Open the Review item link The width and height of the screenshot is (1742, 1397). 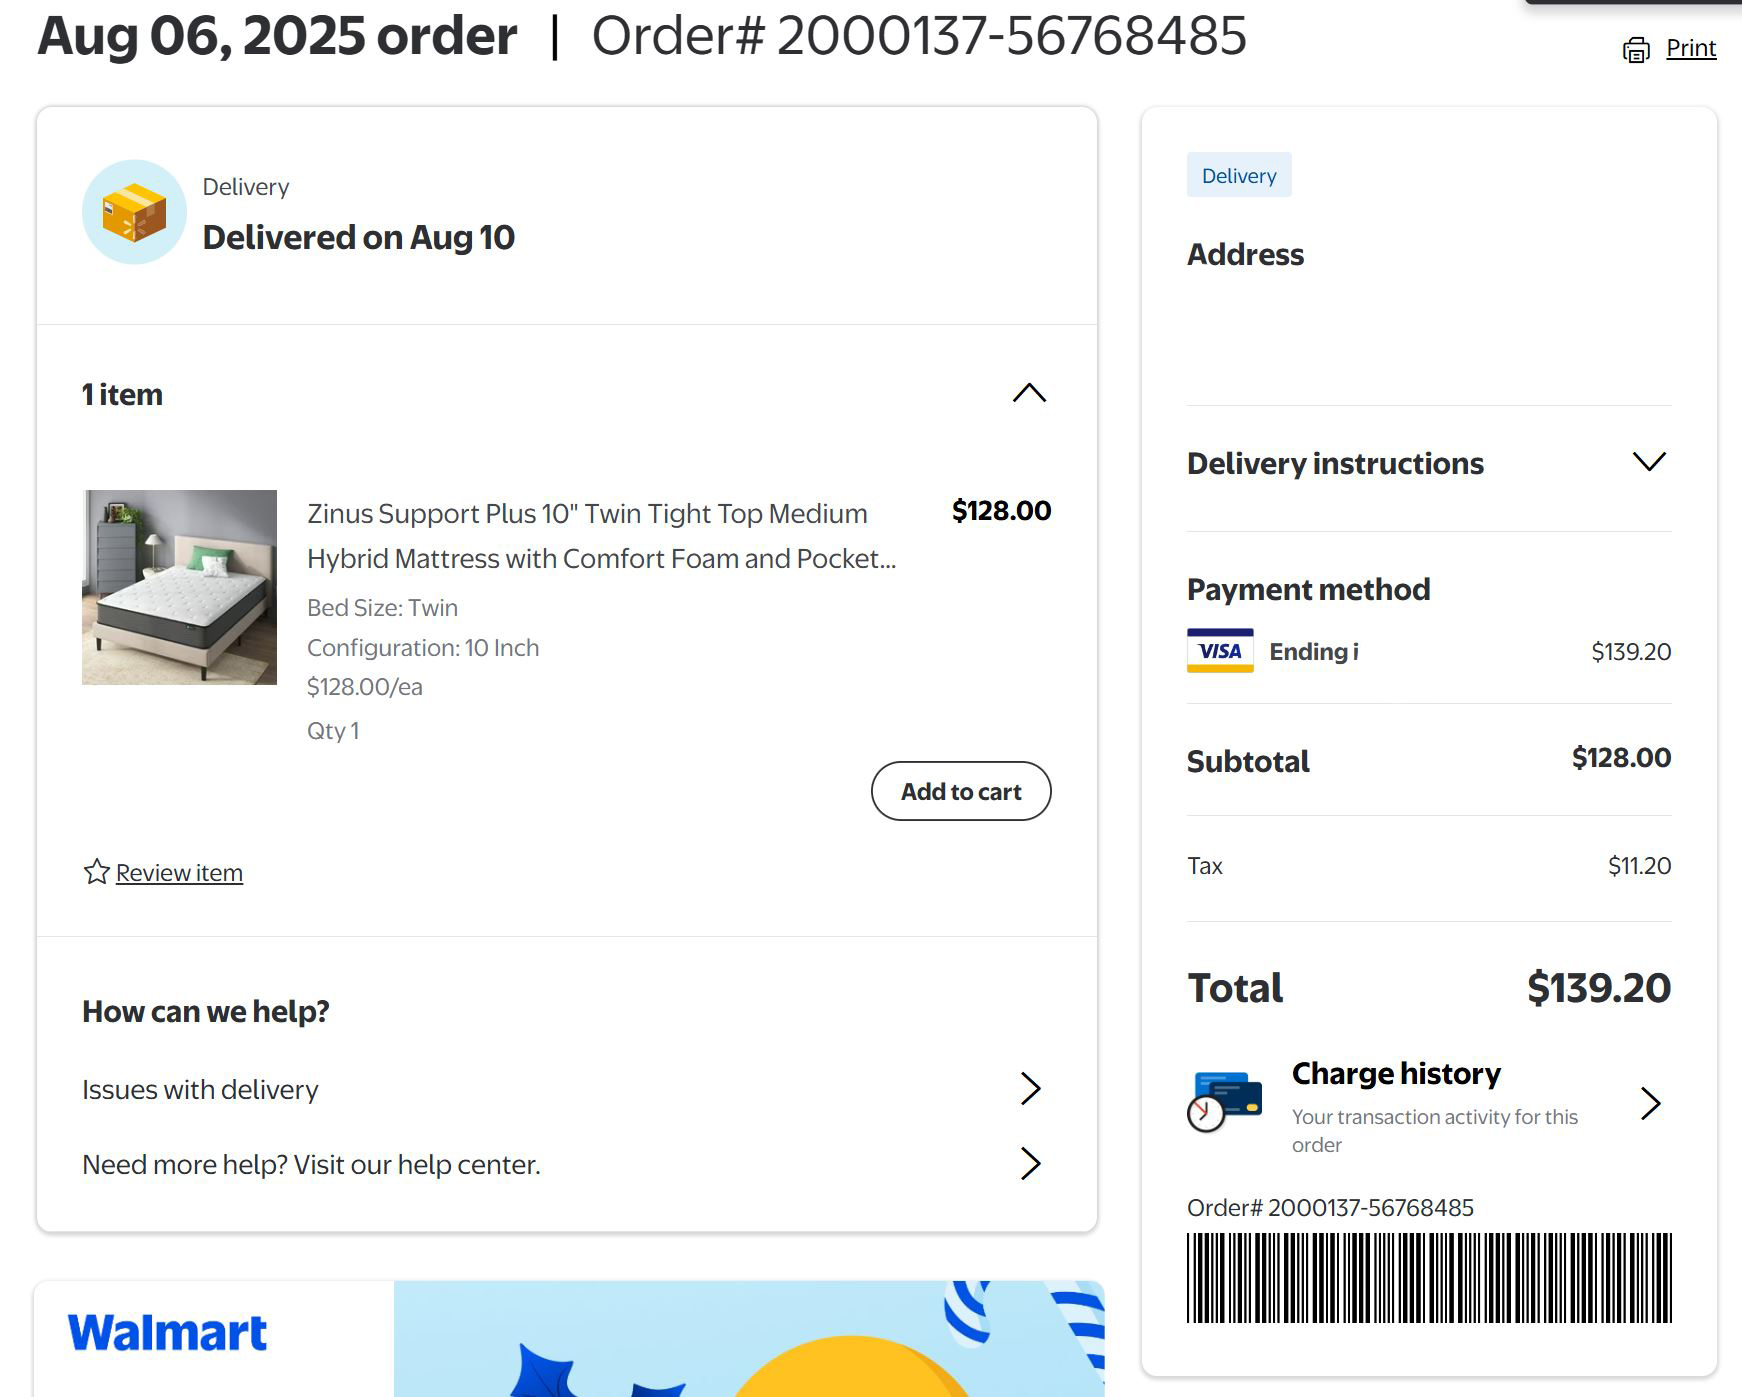pos(179,873)
